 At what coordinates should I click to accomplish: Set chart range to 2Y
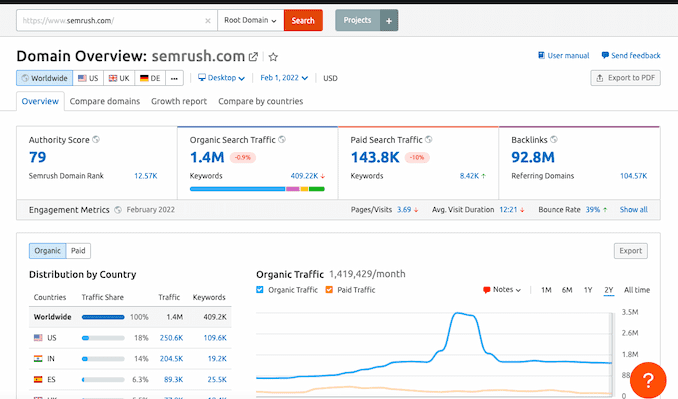[x=609, y=290]
